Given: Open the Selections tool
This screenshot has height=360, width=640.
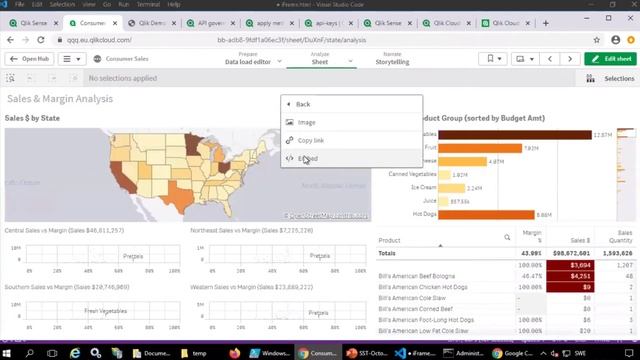Looking at the screenshot, I should tap(611, 78).
